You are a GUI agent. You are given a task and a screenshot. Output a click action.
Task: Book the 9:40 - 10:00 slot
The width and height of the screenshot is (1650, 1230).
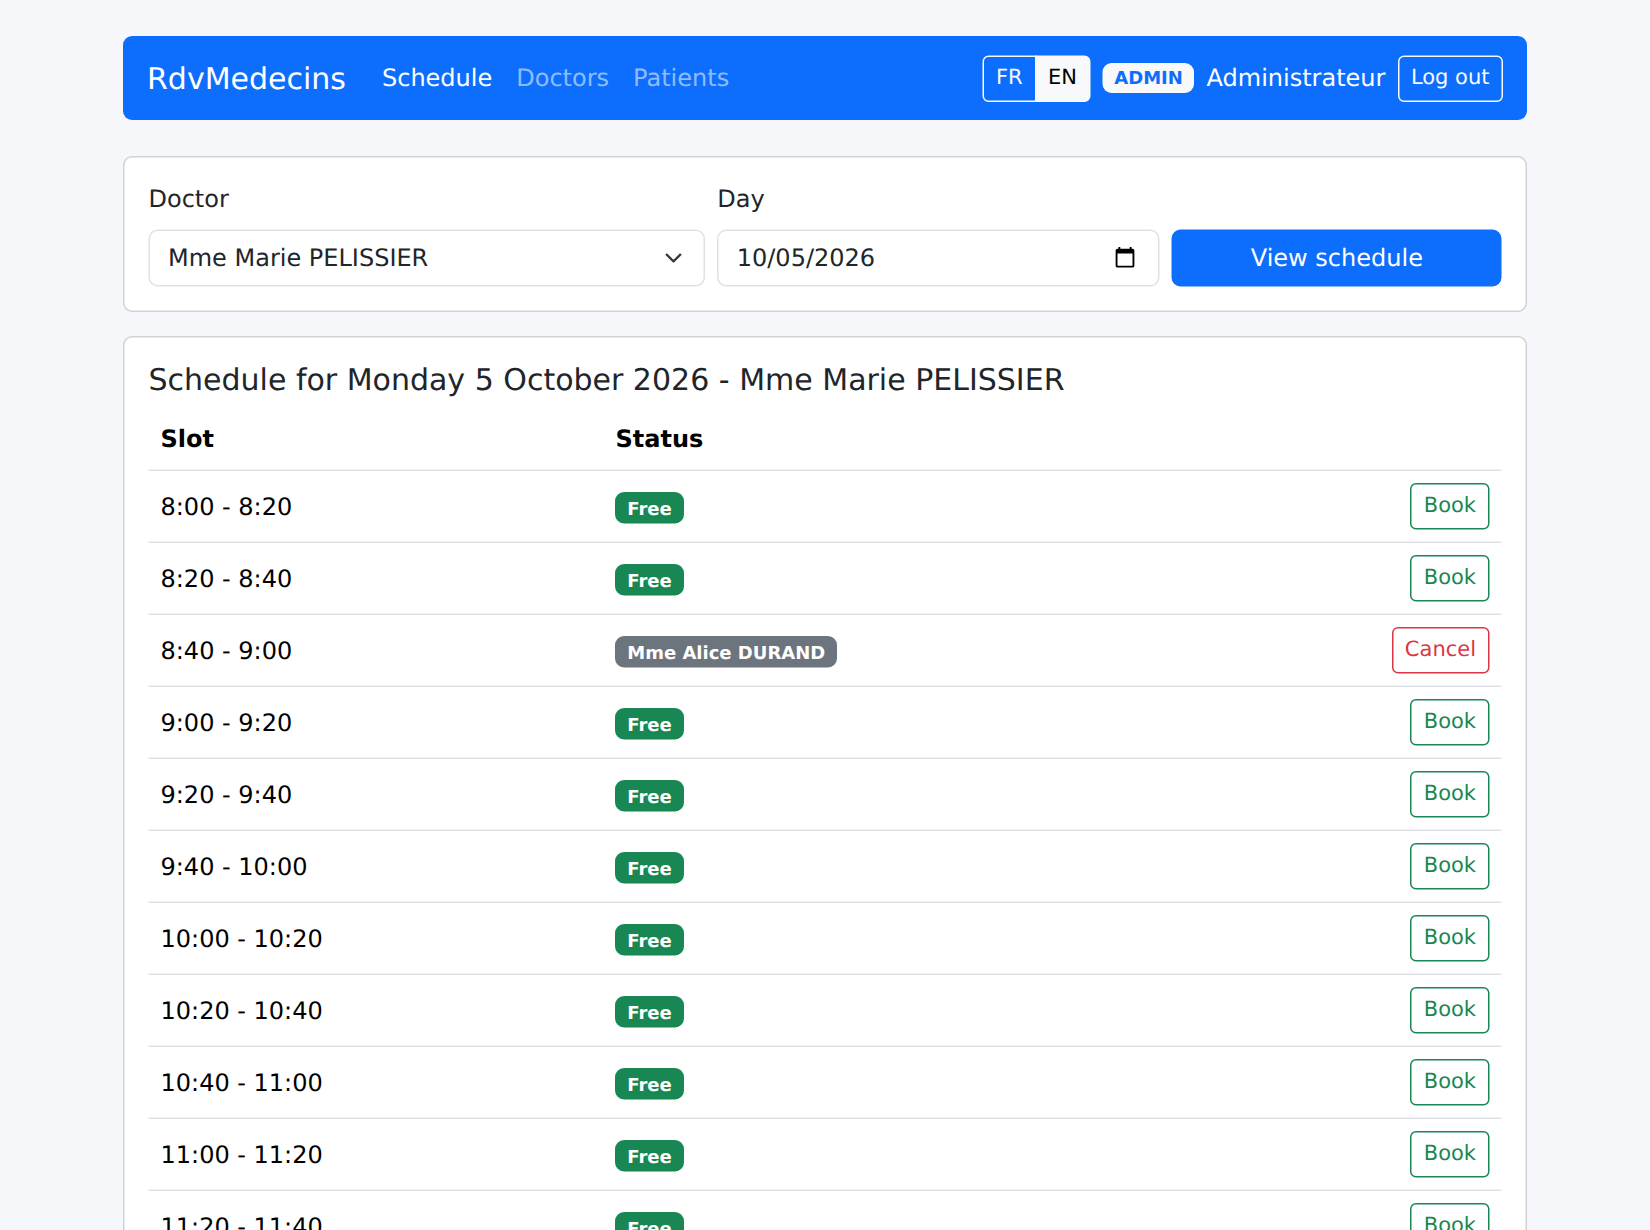coord(1449,866)
